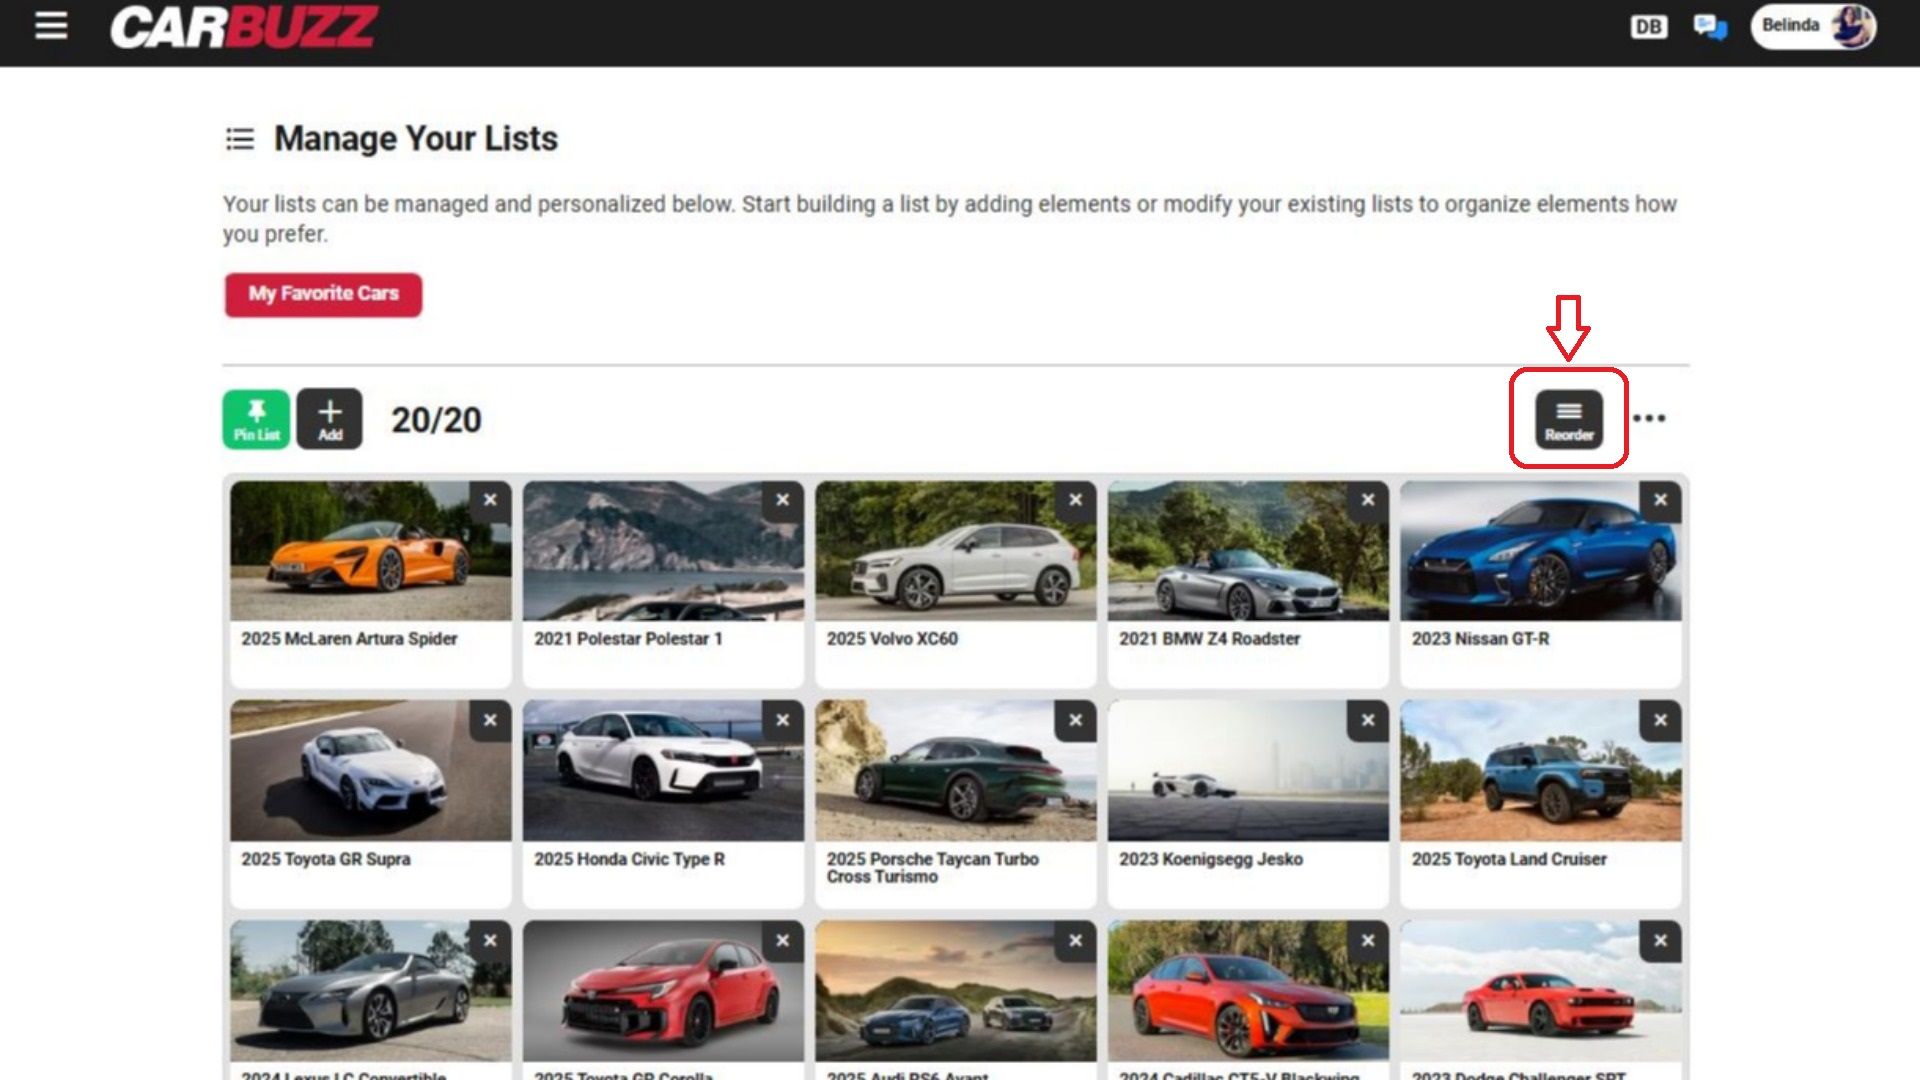Click 2025 Toyota Land Cruiser title
The image size is (1920, 1080).
(x=1509, y=859)
